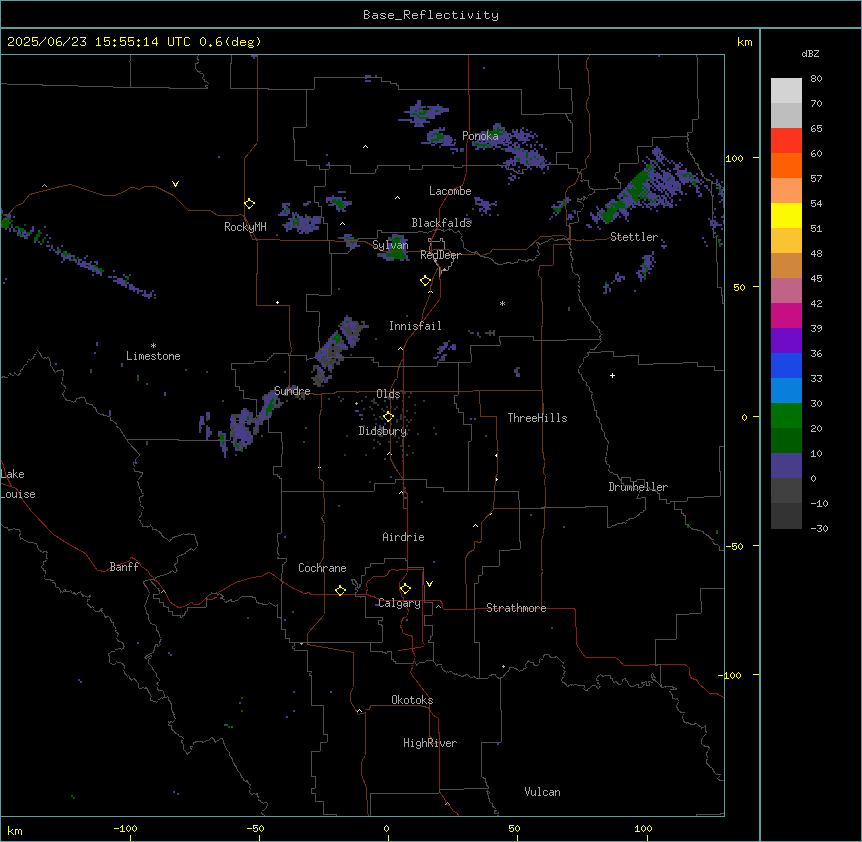The width and height of the screenshot is (862, 842).
Task: Click the yellow diamond marker above Didsbury
Action: click(388, 417)
